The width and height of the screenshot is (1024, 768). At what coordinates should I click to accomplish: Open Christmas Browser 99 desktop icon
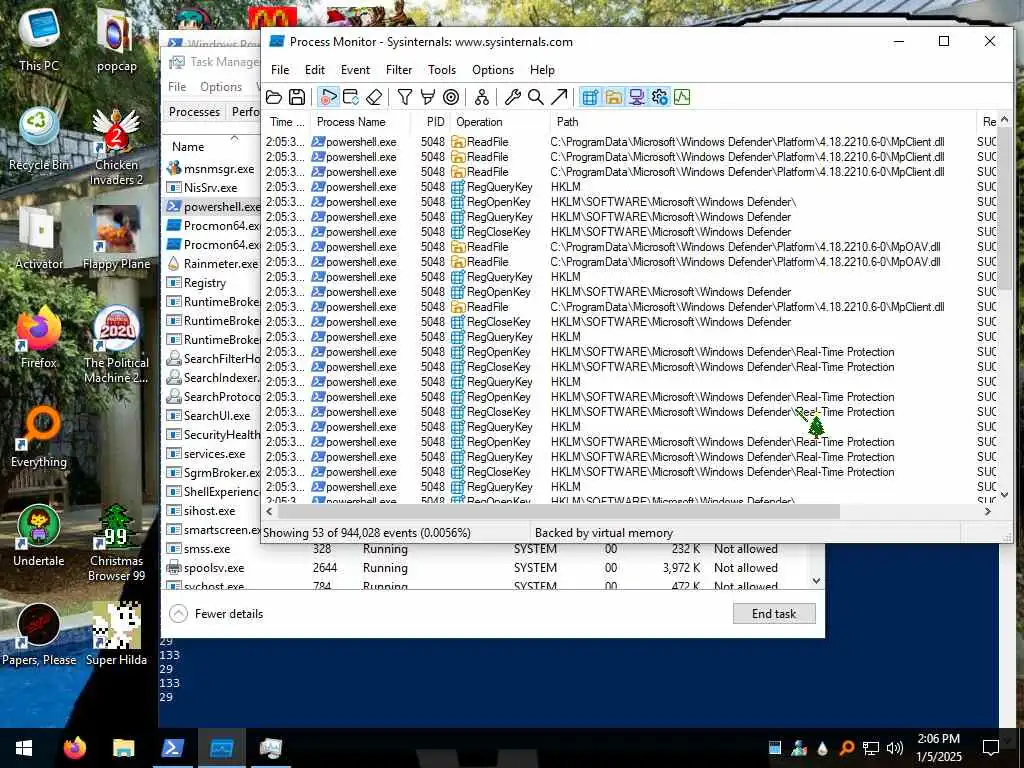point(116,543)
